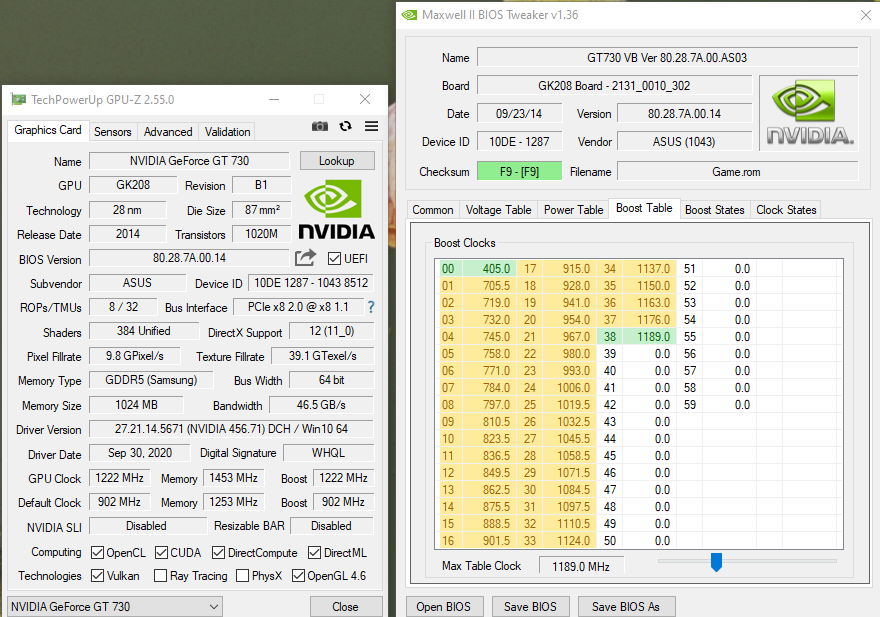Click the GPU-Z refresh icon
The height and width of the screenshot is (617, 880).
[x=346, y=126]
